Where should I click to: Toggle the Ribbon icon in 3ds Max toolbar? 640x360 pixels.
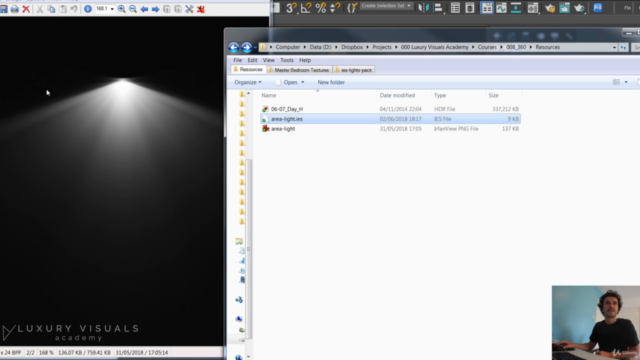tap(487, 7)
